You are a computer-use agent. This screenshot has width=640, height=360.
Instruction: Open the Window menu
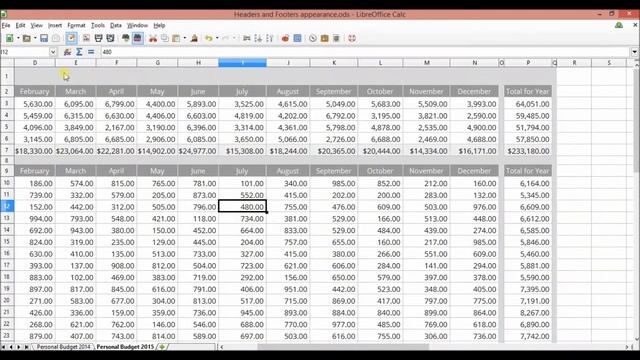(137, 25)
